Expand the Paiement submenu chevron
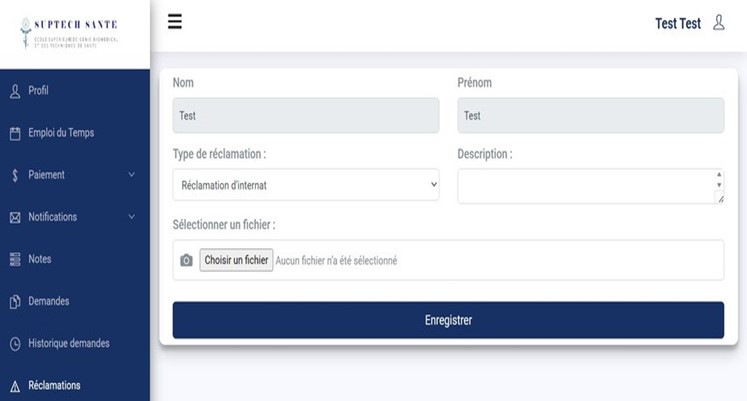747x401 pixels. pos(132,175)
